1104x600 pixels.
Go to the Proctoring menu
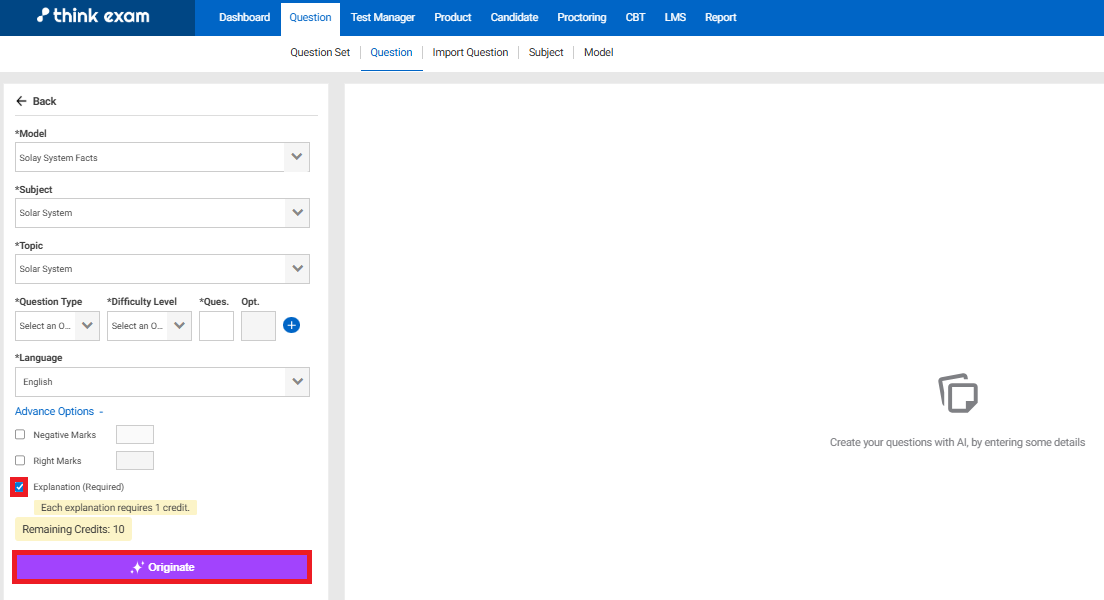click(x=581, y=17)
